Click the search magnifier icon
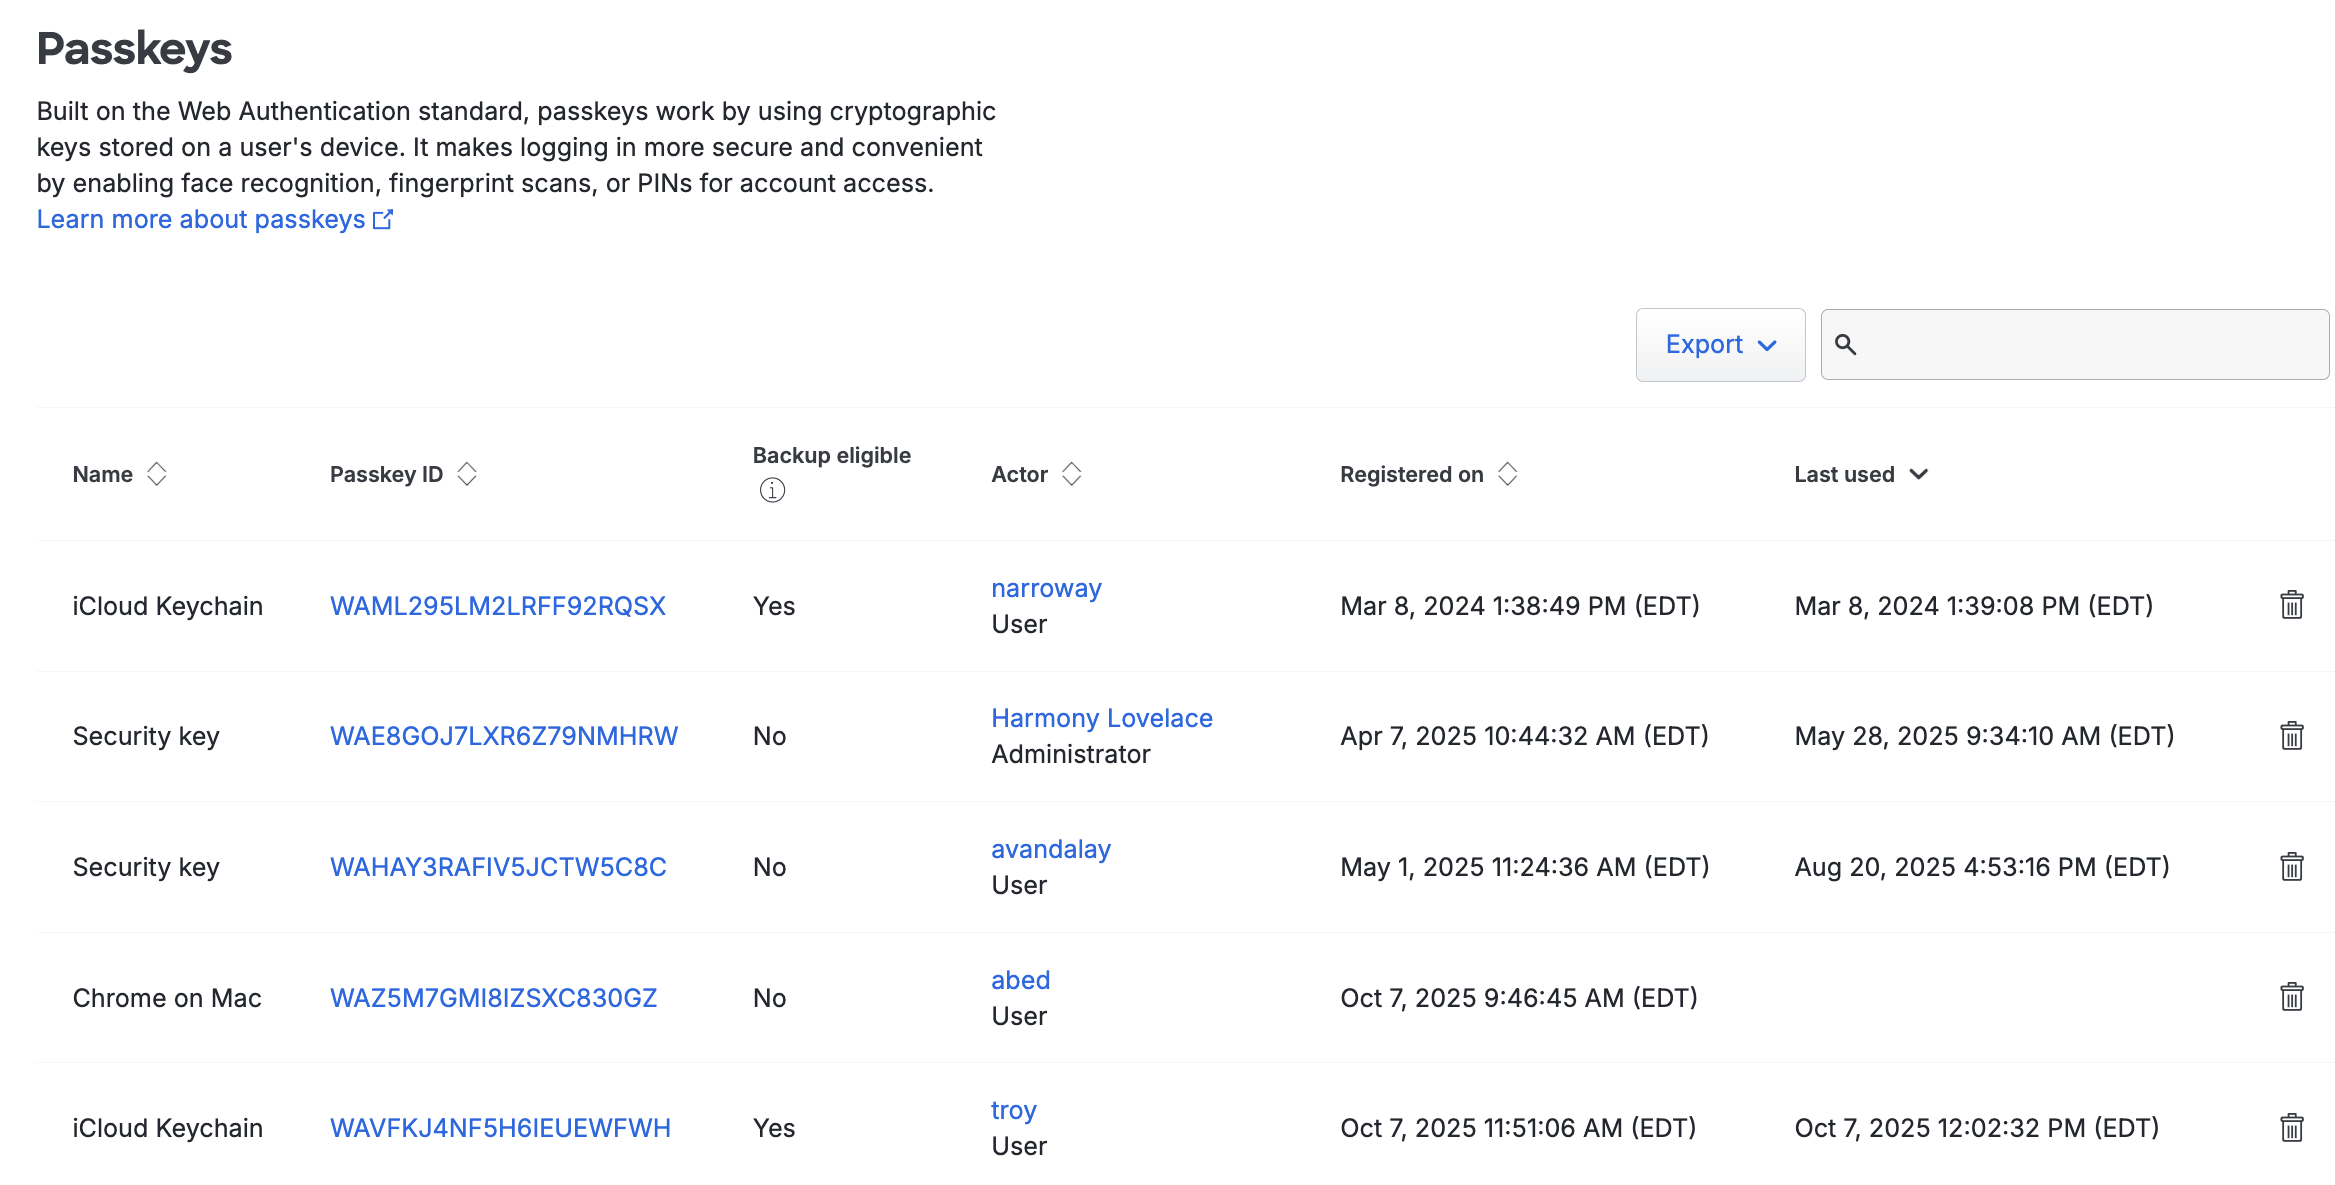Image resolution: width=2335 pixels, height=1185 pixels. [1846, 345]
